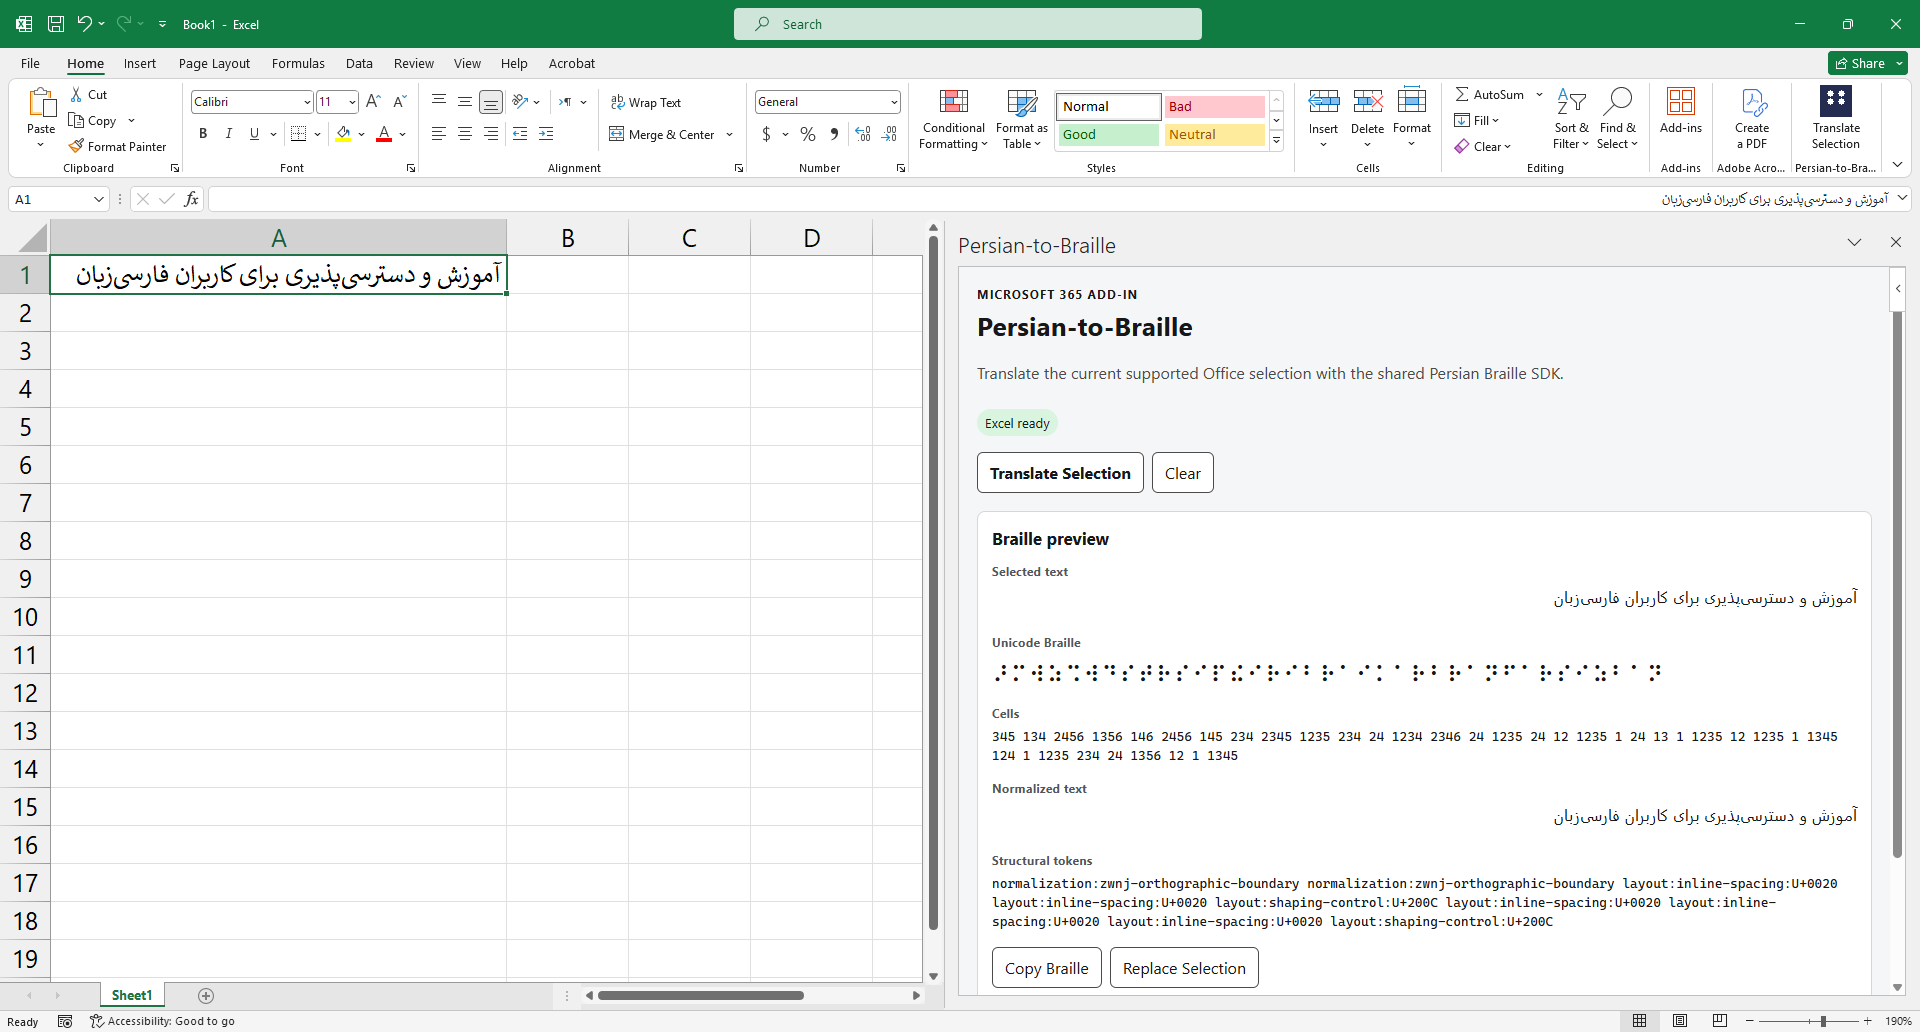Viewport: 1920px width, 1032px height.
Task: Click the Paste icon
Action: 41,103
